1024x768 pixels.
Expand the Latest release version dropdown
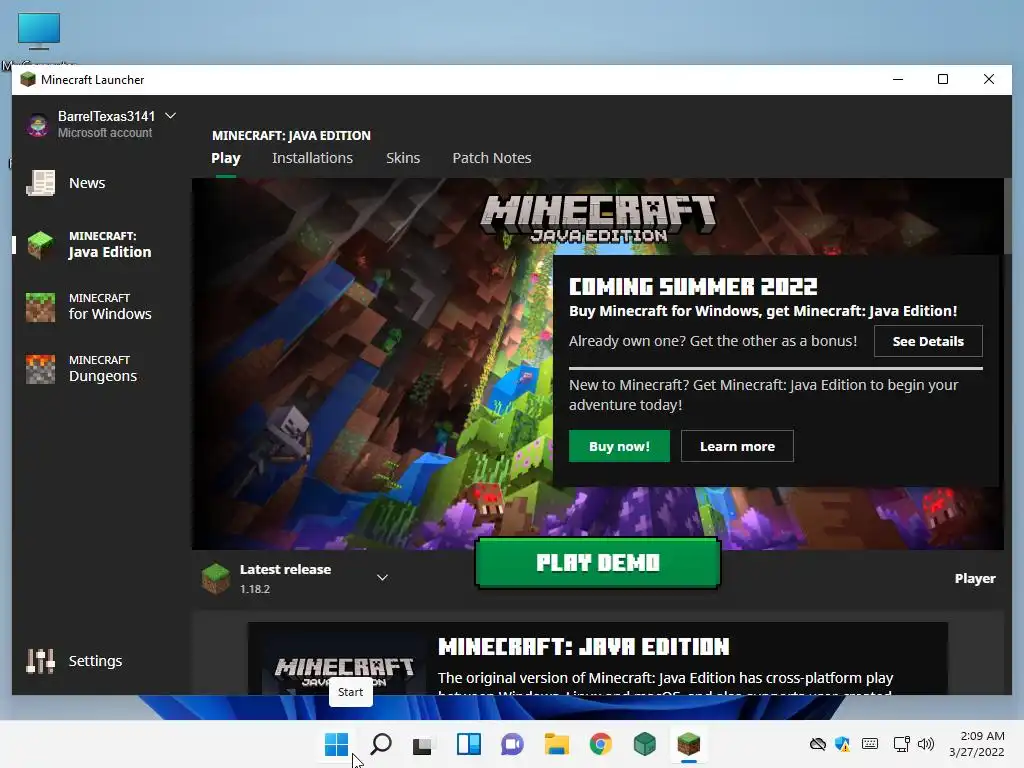[383, 577]
